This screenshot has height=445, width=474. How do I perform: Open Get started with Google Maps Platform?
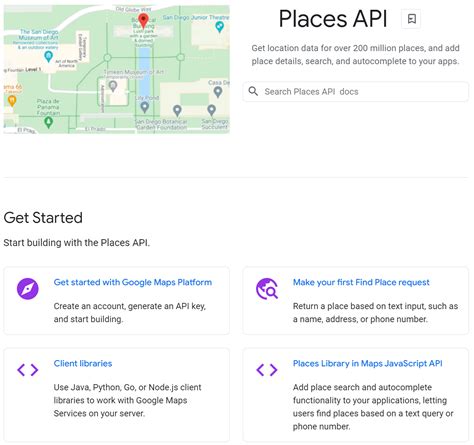click(x=133, y=282)
